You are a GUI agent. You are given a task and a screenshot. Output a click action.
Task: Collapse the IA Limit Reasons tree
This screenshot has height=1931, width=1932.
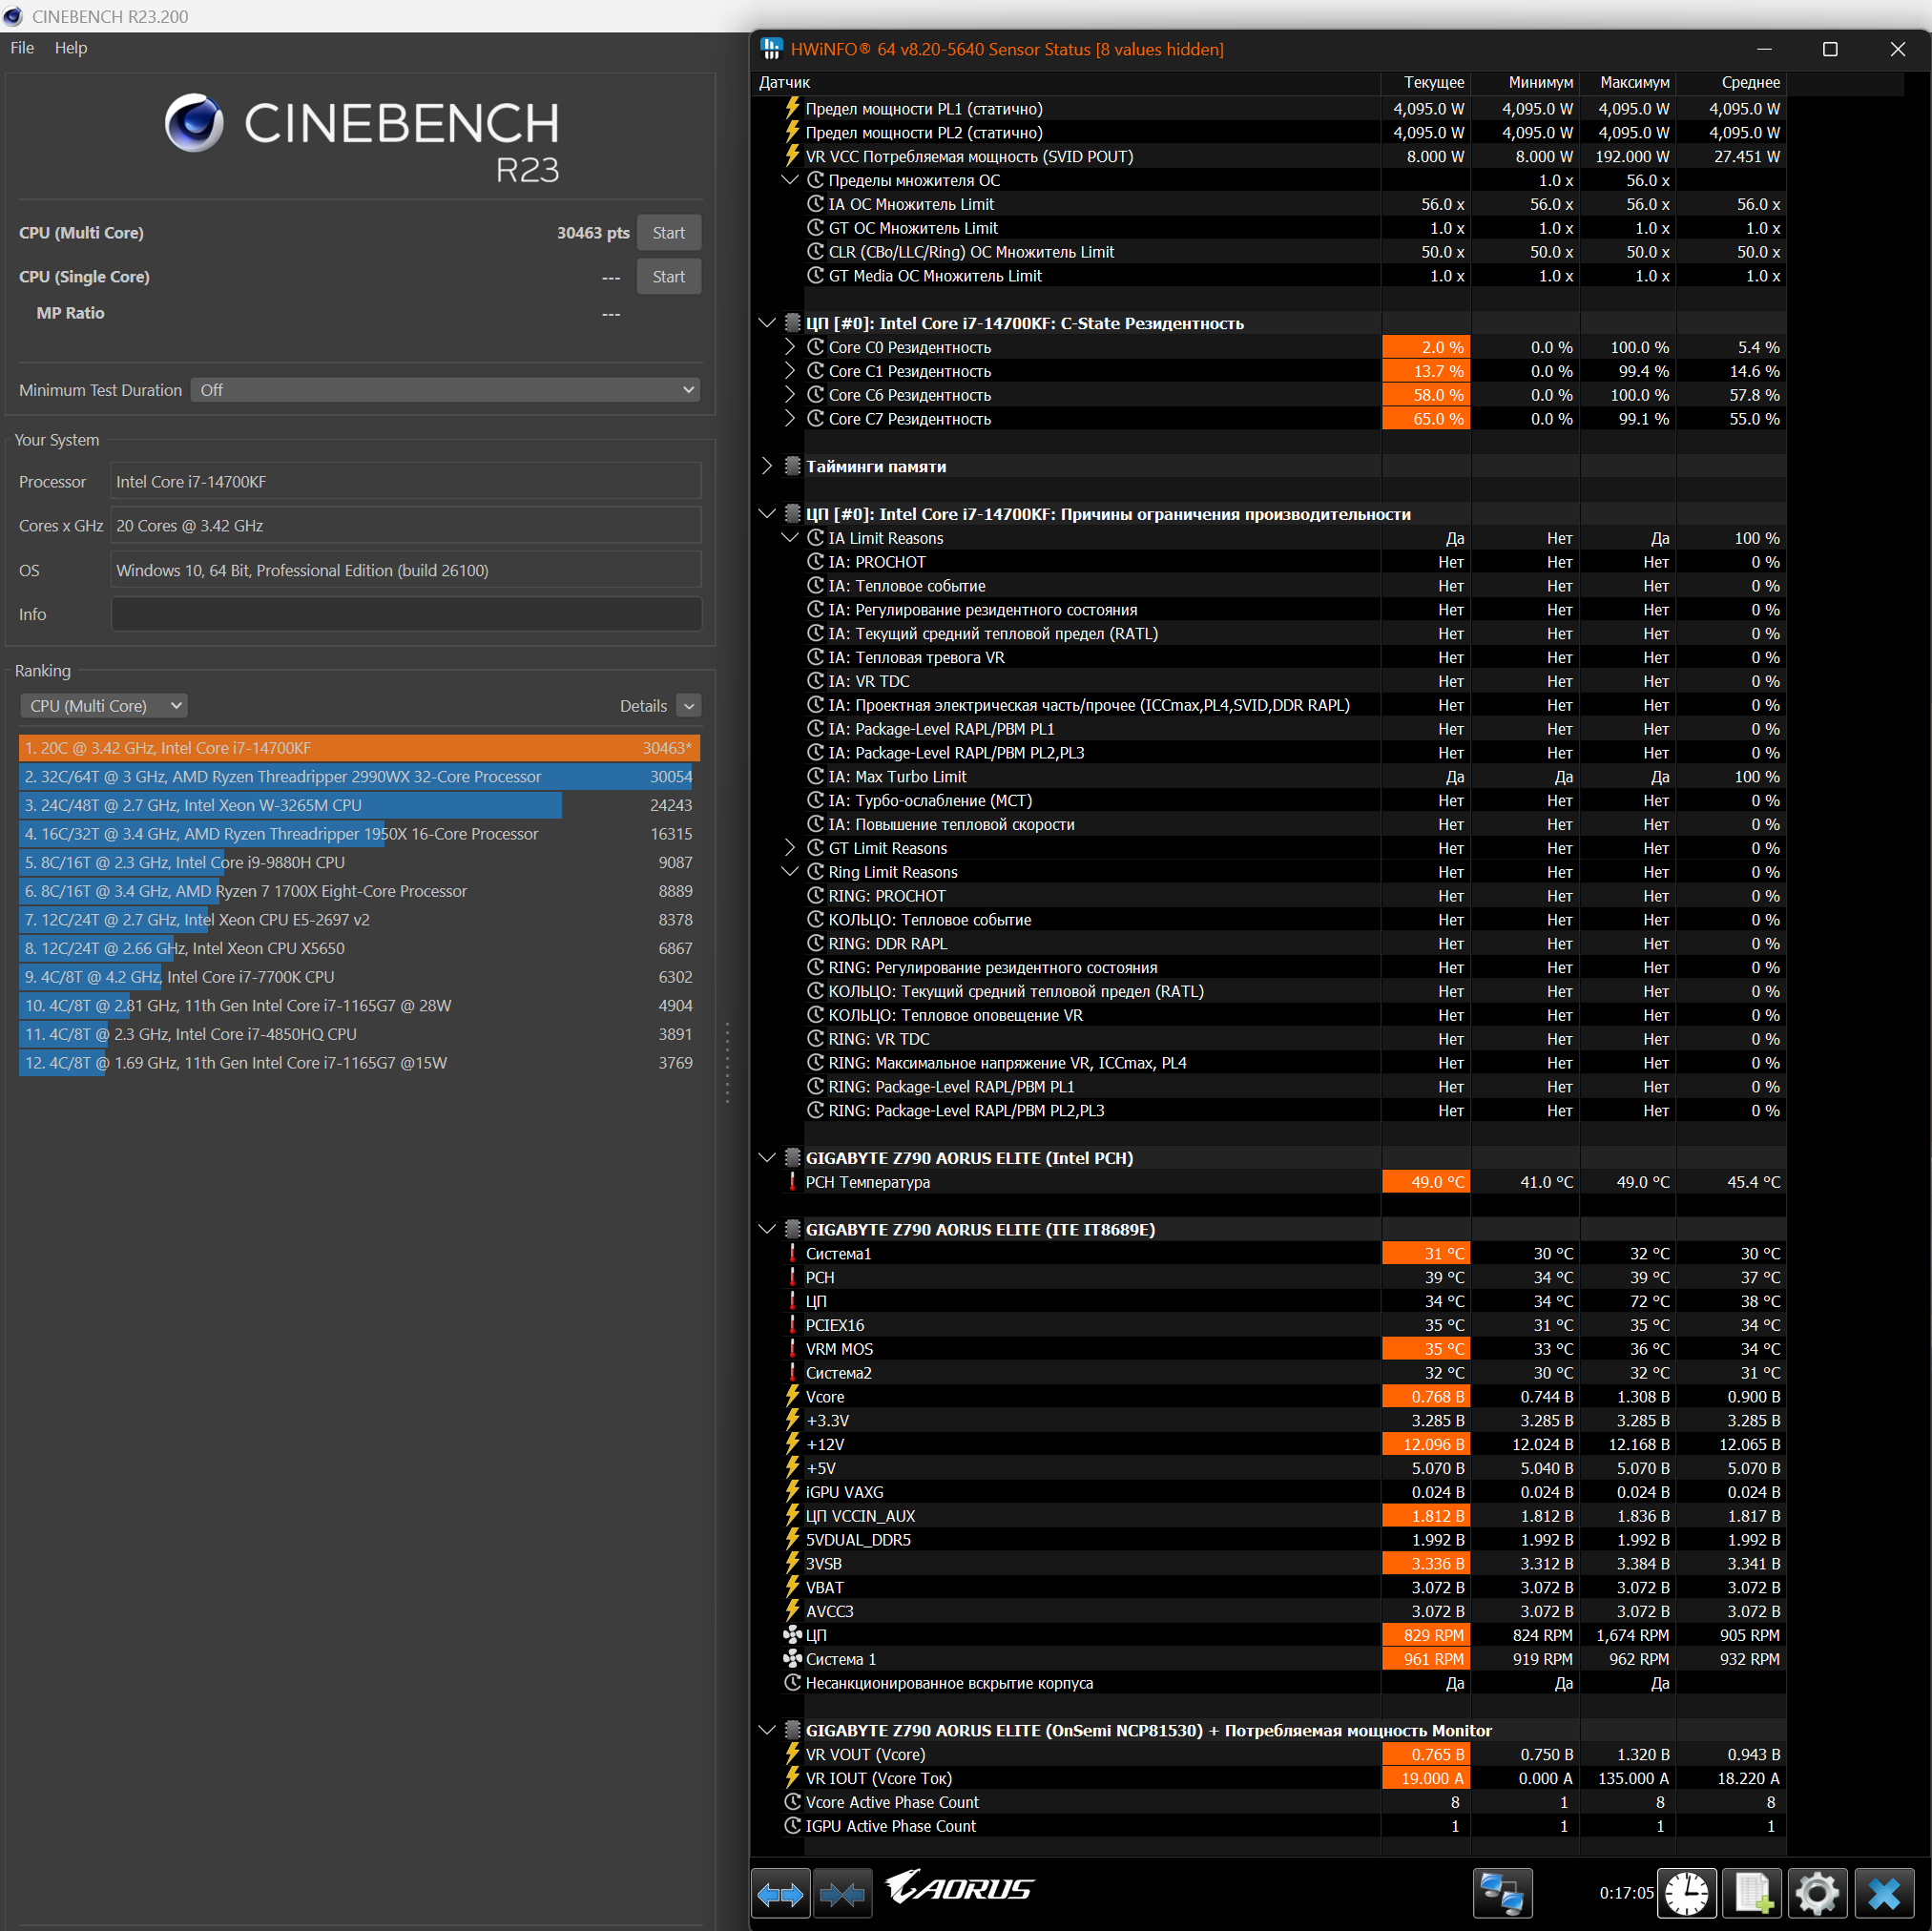tap(790, 538)
